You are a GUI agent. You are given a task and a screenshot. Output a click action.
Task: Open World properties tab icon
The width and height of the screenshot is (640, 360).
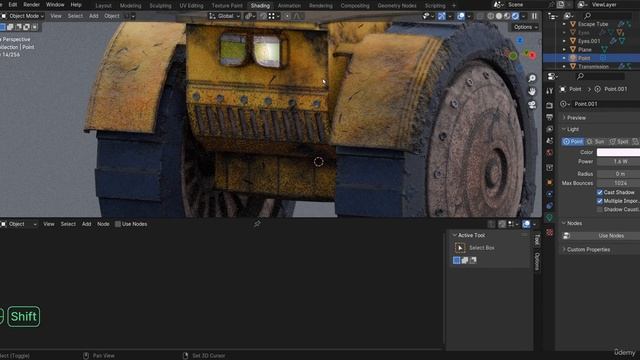549,152
